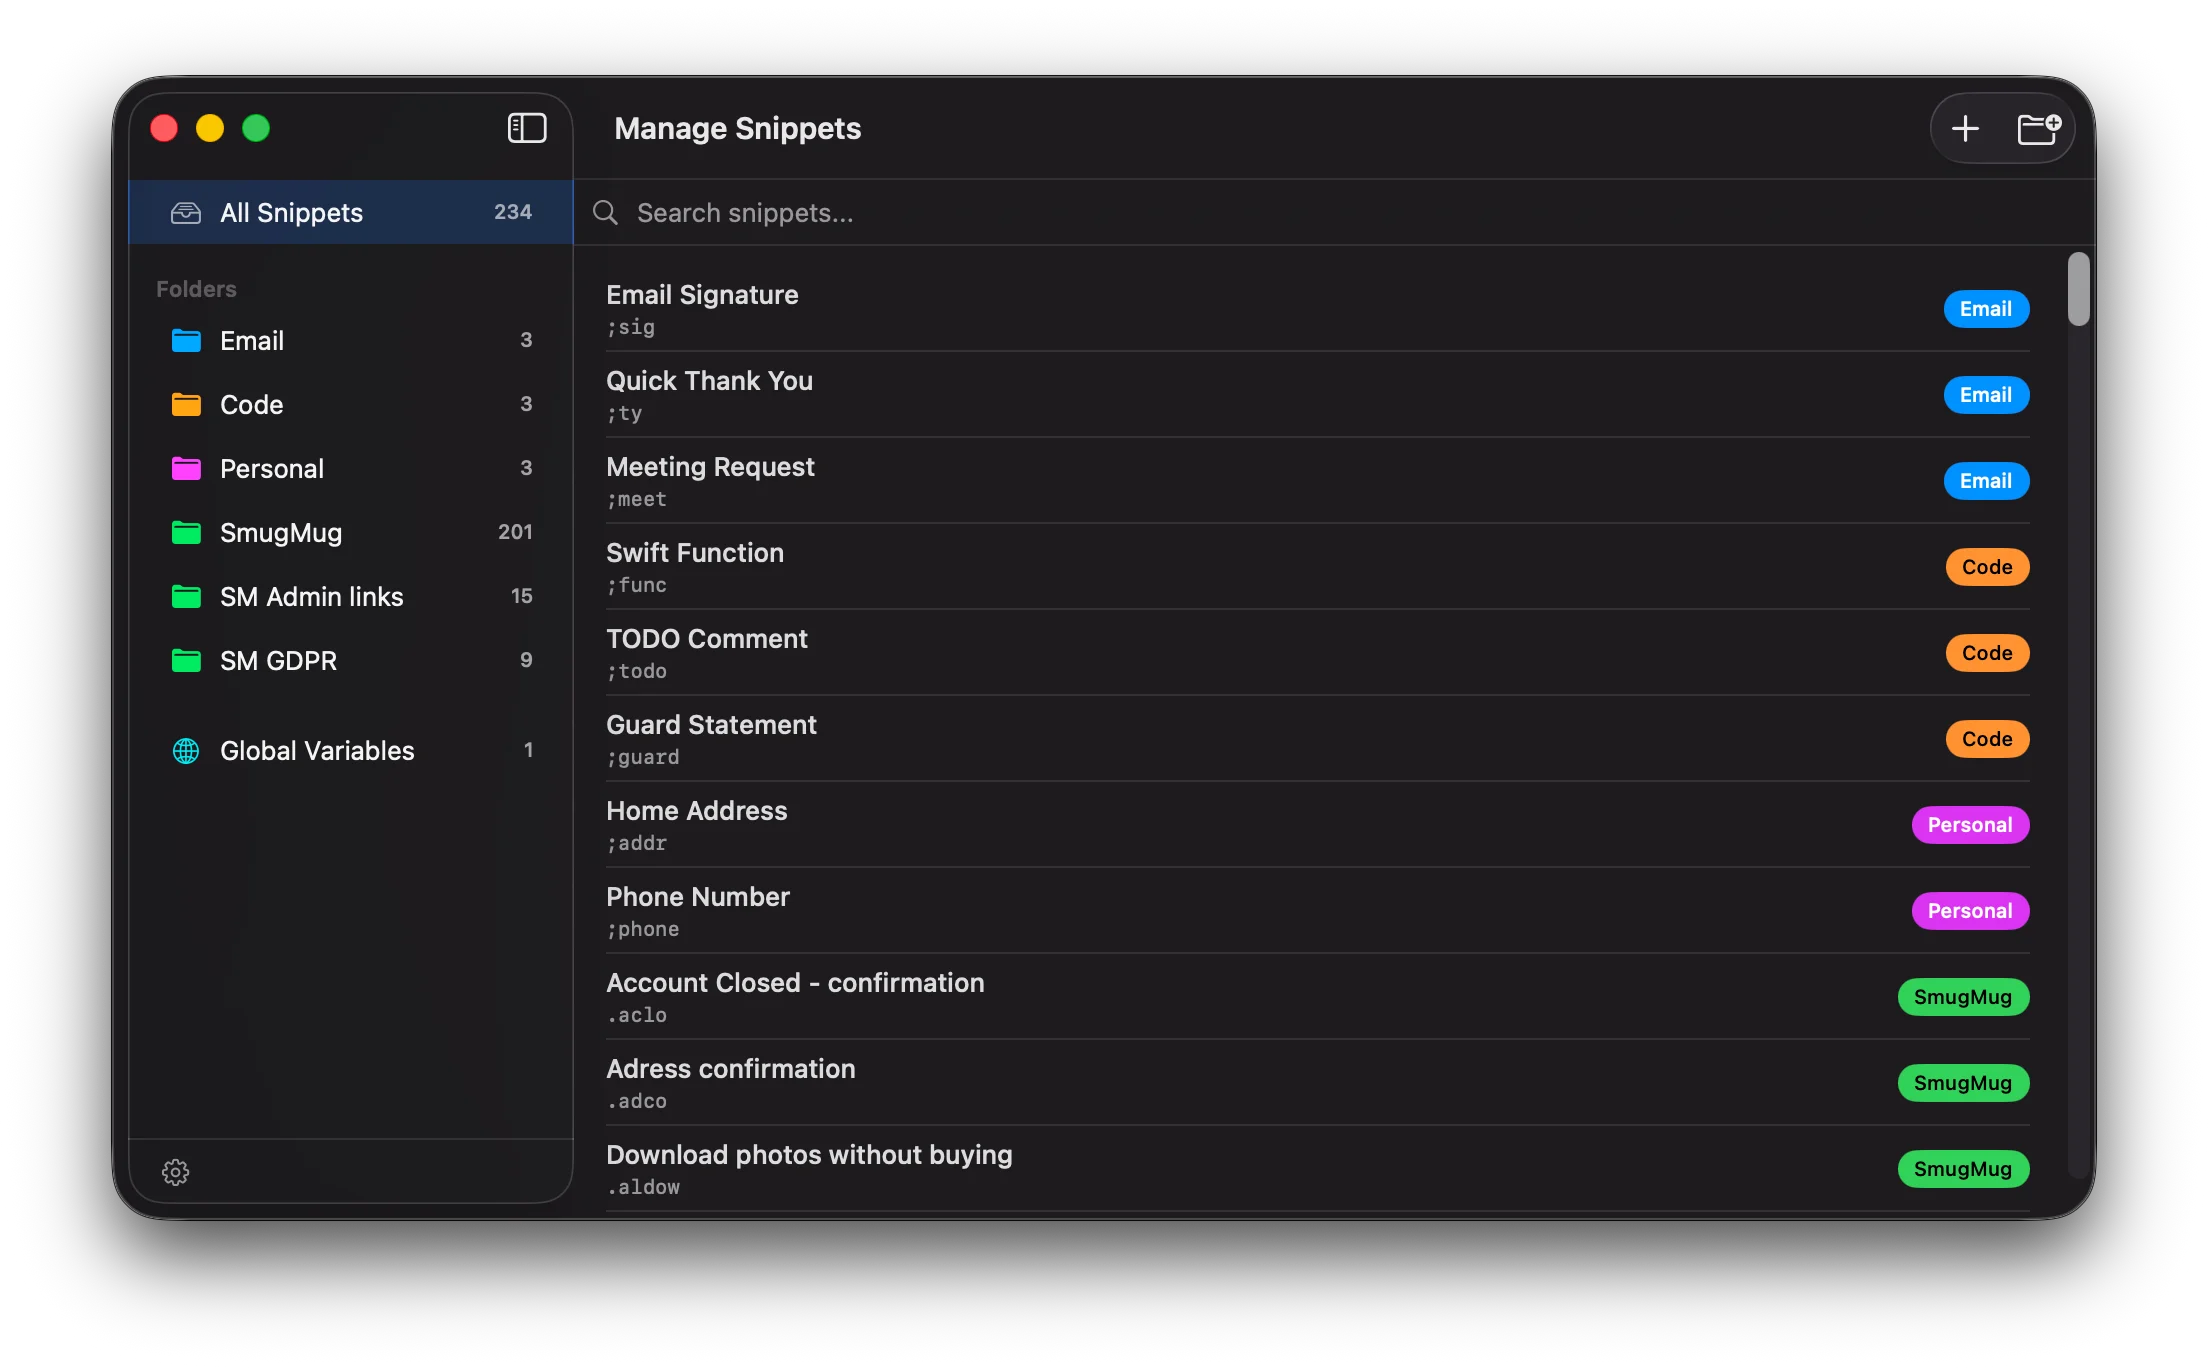Switch to the Code folder
The width and height of the screenshot is (2208, 1368).
pyautogui.click(x=251, y=404)
